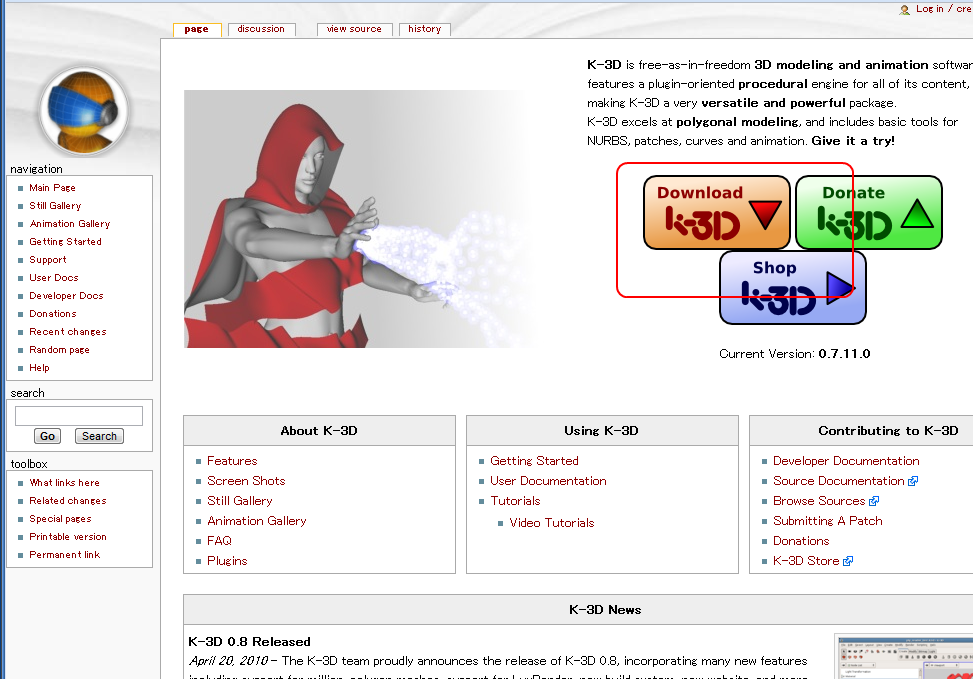Click the Search button
This screenshot has height=679, width=973.
(99, 436)
